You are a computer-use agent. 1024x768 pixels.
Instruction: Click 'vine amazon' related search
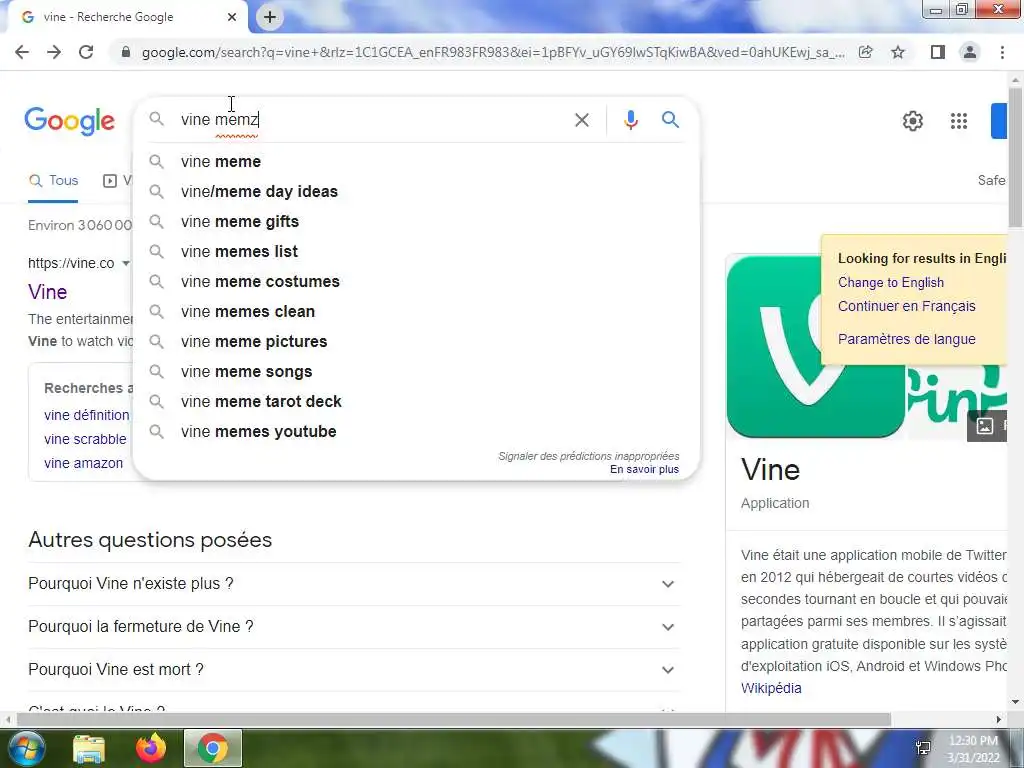point(84,464)
